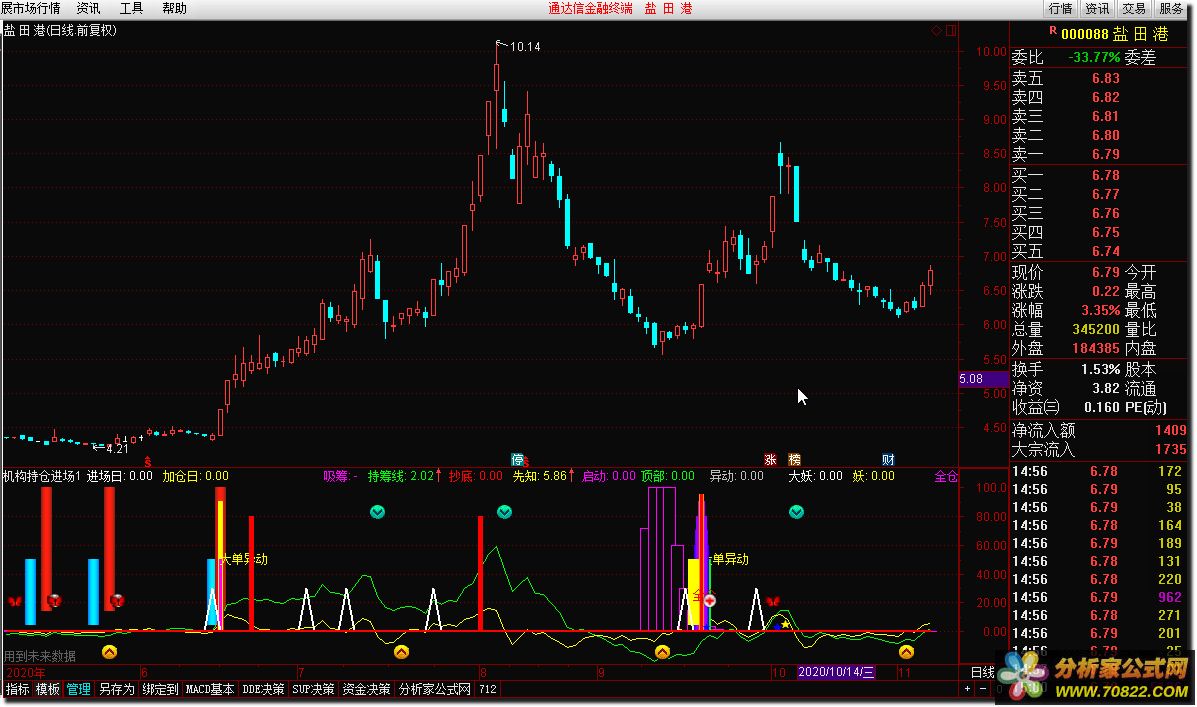Click orange up-chevron signal after the September label

pyautogui.click(x=662, y=651)
